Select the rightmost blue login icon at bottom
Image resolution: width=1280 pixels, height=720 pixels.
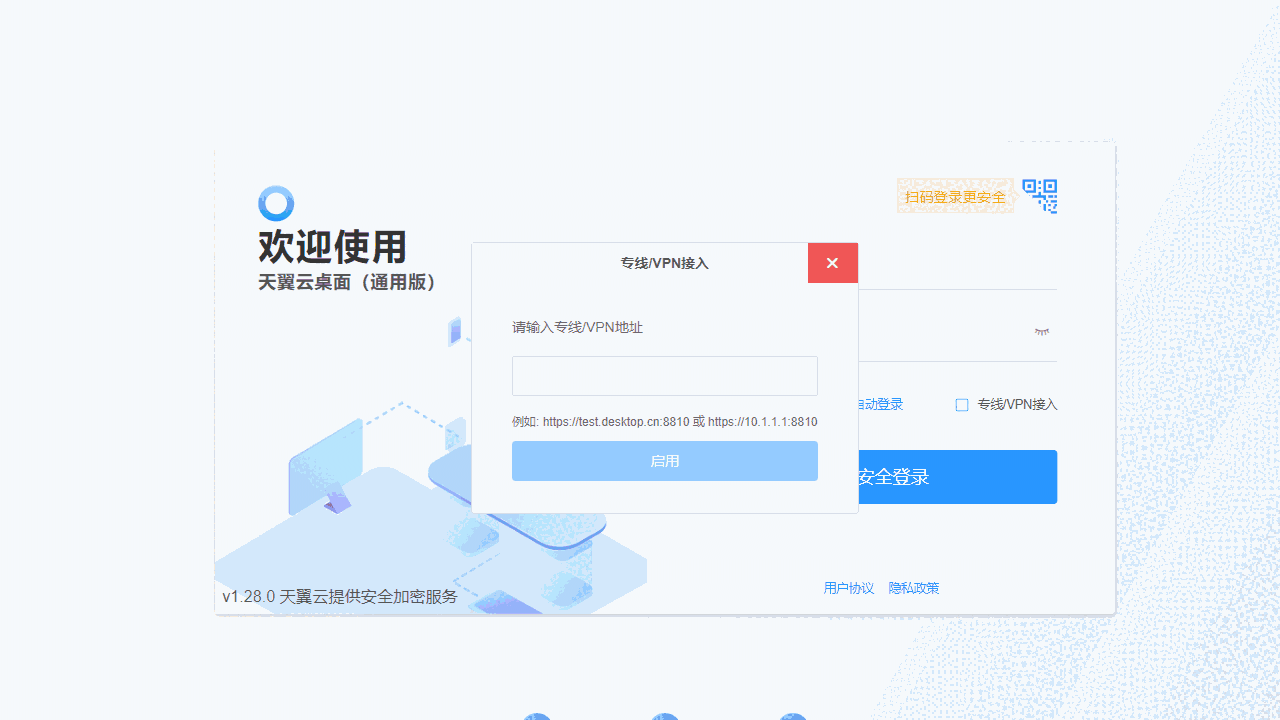coord(792,717)
